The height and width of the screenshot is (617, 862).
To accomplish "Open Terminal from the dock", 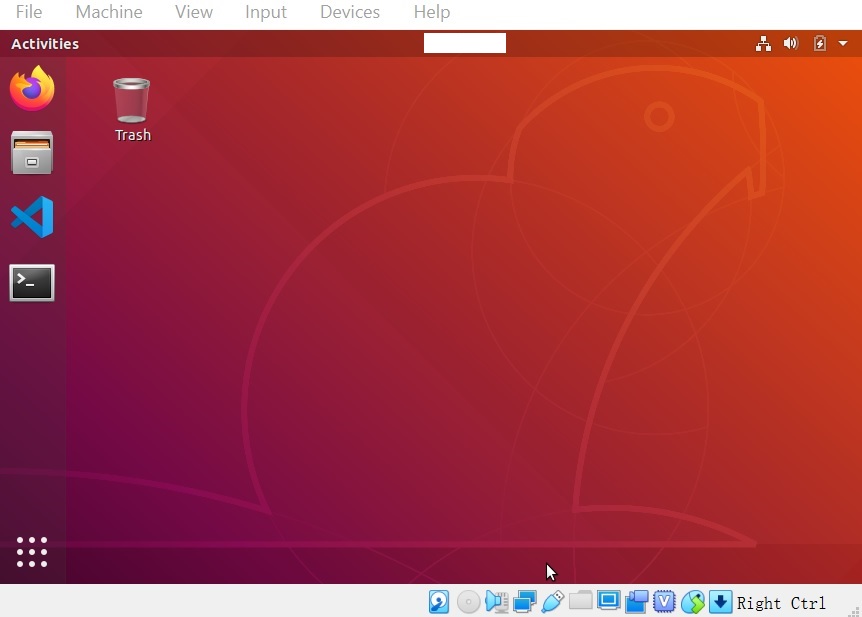I will coord(32,283).
